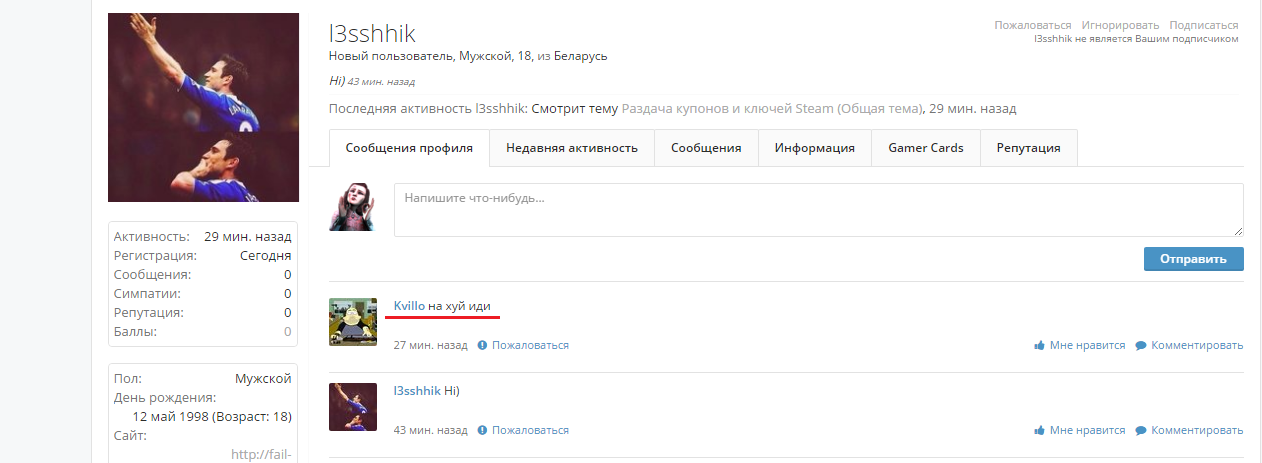Select the Информация tab
Viewport: 1262px width, 463px height.
pos(815,147)
